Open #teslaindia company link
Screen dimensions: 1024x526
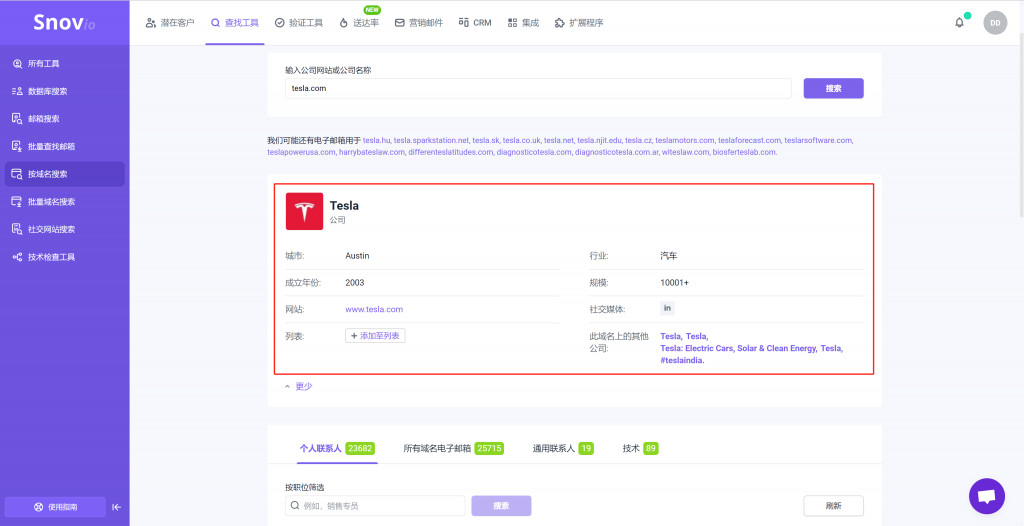682,360
